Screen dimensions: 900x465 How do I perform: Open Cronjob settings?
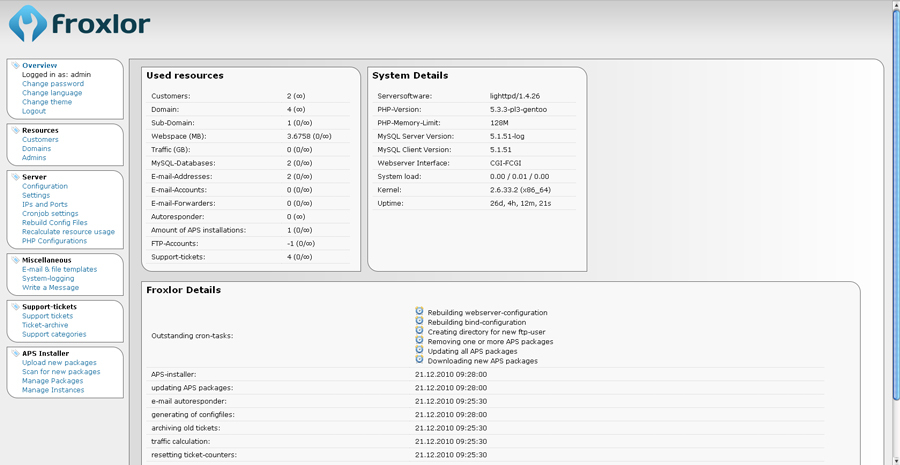click(50, 214)
